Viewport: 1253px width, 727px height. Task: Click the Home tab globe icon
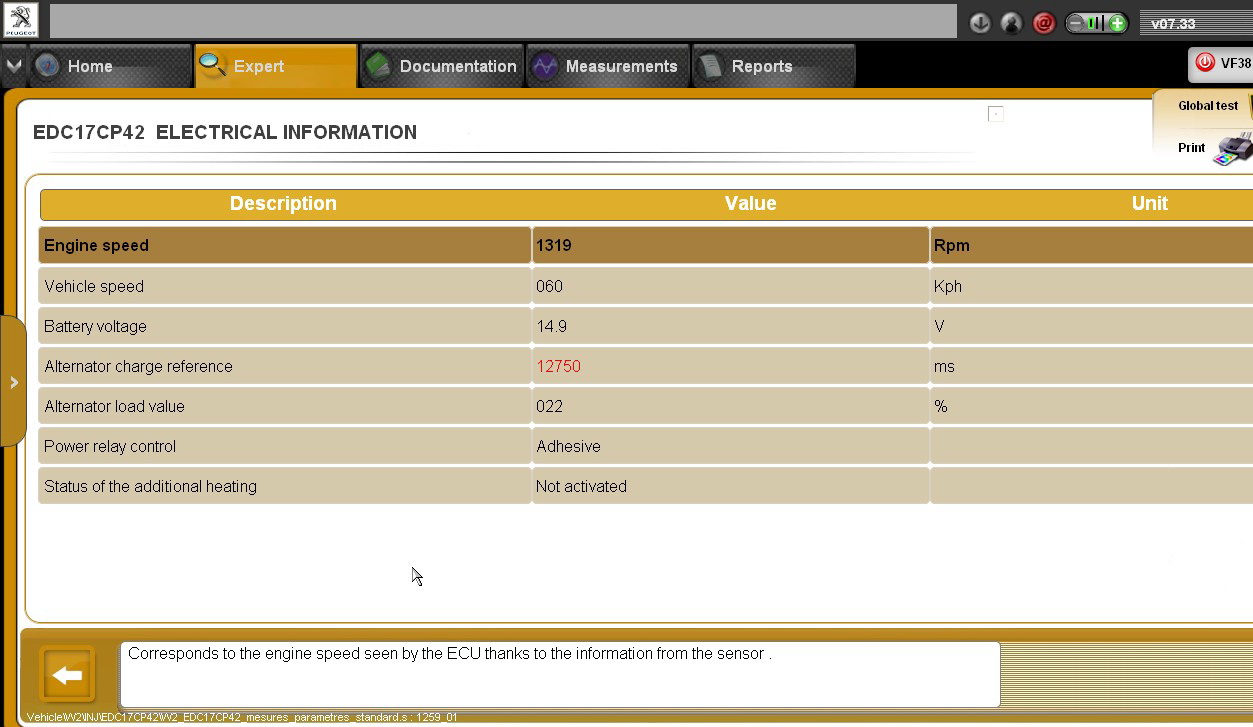pos(47,66)
